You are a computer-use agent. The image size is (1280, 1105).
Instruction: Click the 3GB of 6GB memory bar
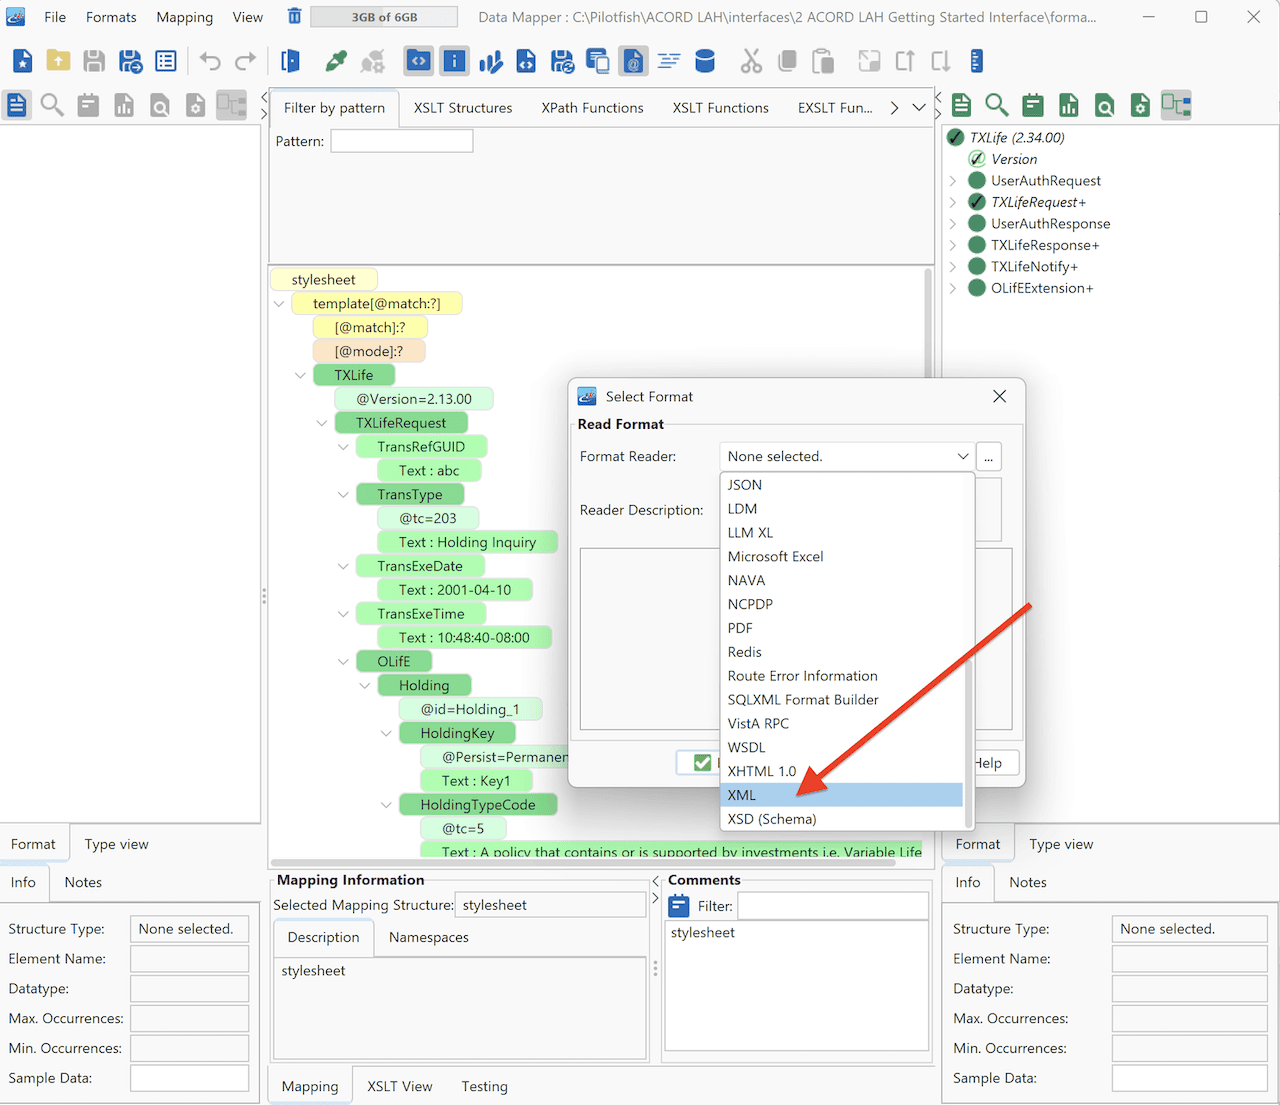point(384,17)
